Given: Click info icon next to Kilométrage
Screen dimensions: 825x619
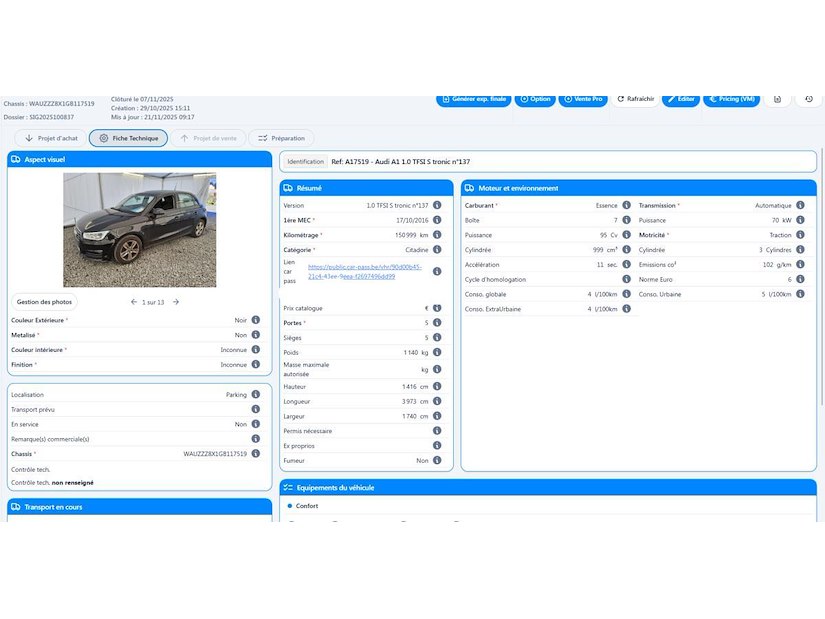Looking at the screenshot, I should 437,235.
